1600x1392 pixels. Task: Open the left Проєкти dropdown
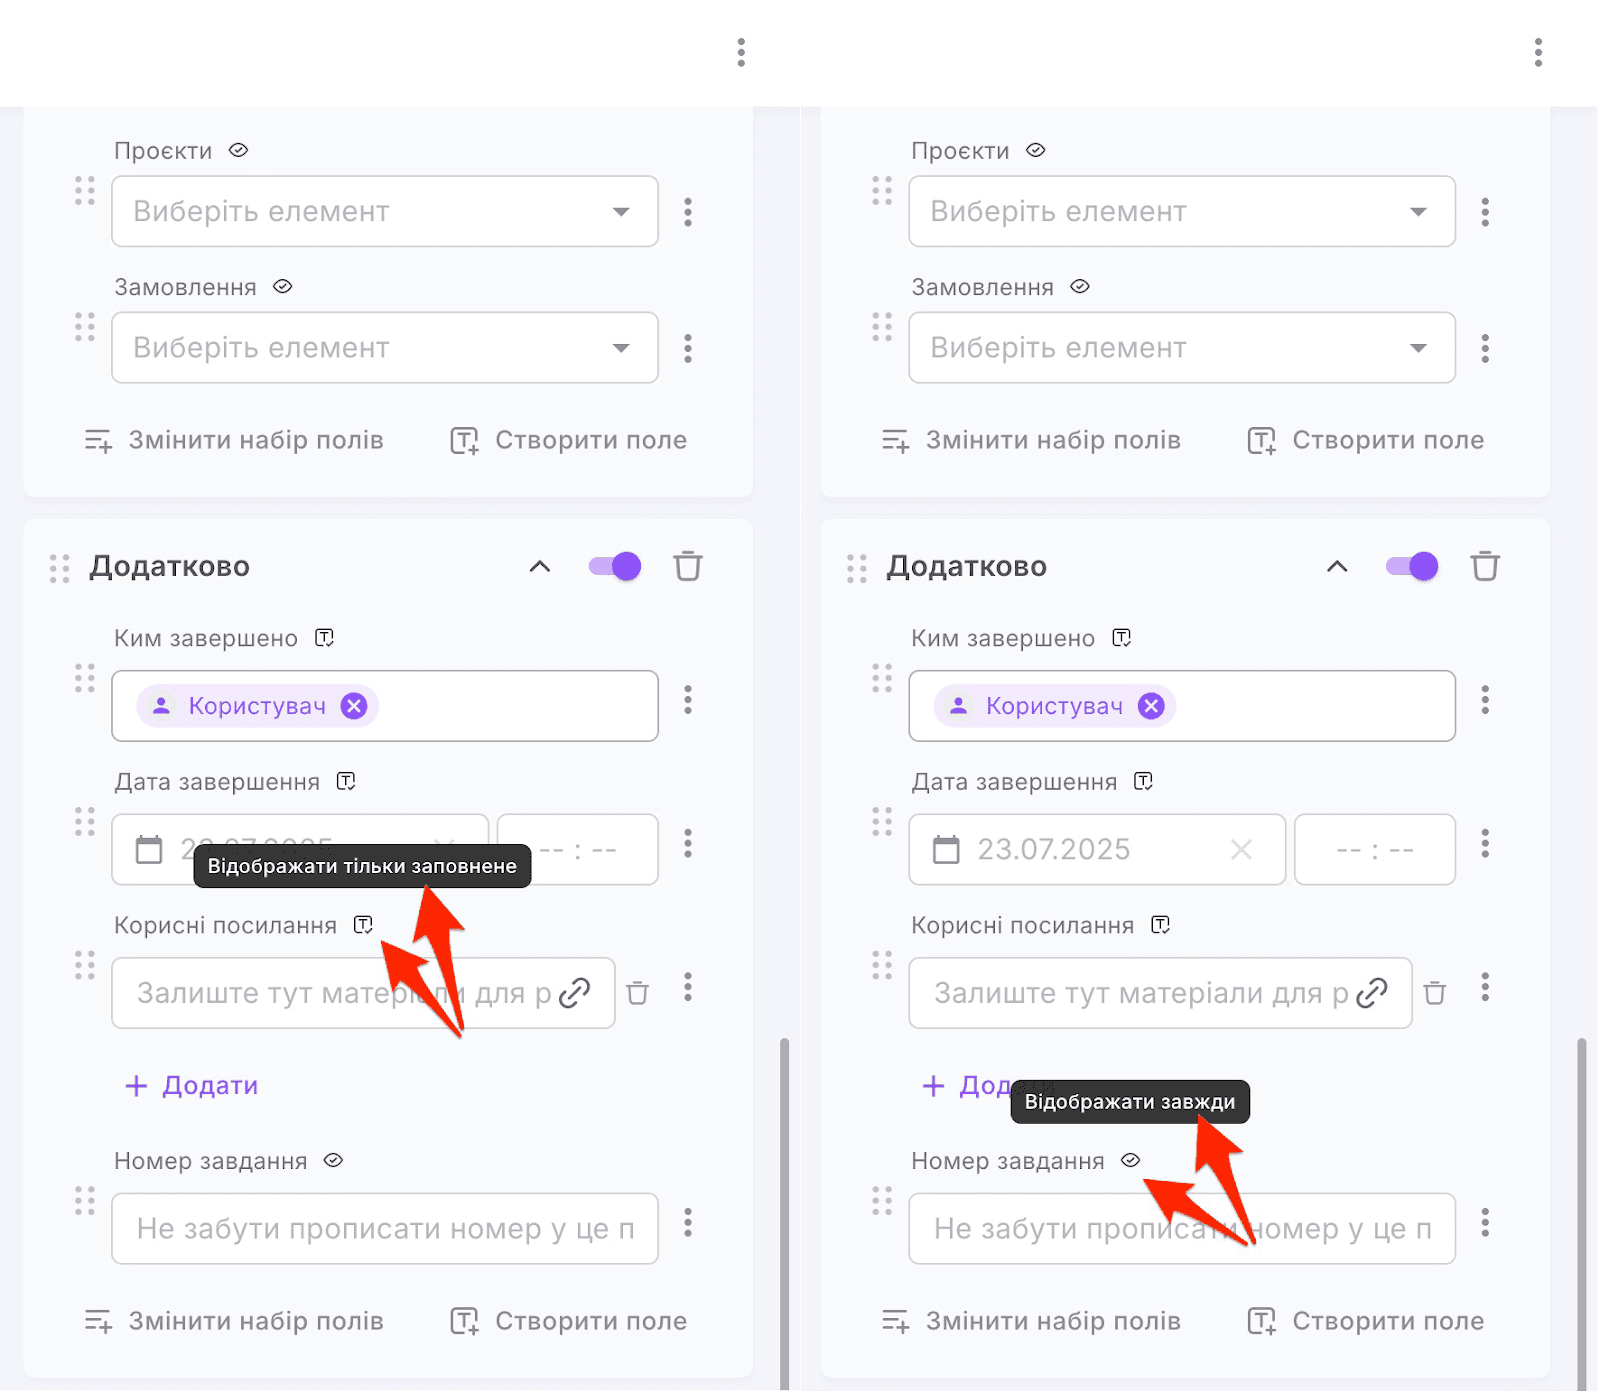(x=385, y=211)
